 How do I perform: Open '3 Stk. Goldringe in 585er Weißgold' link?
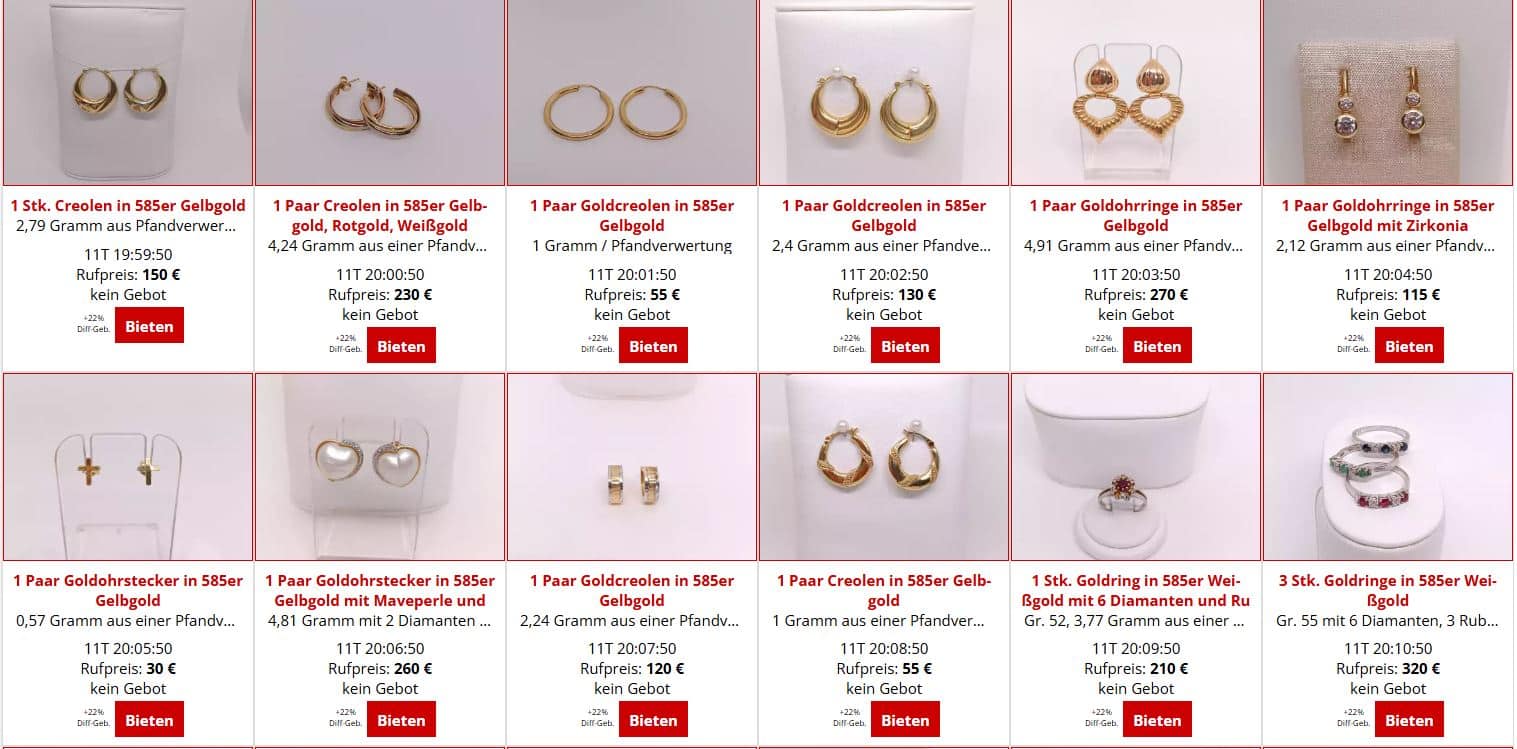1388,590
